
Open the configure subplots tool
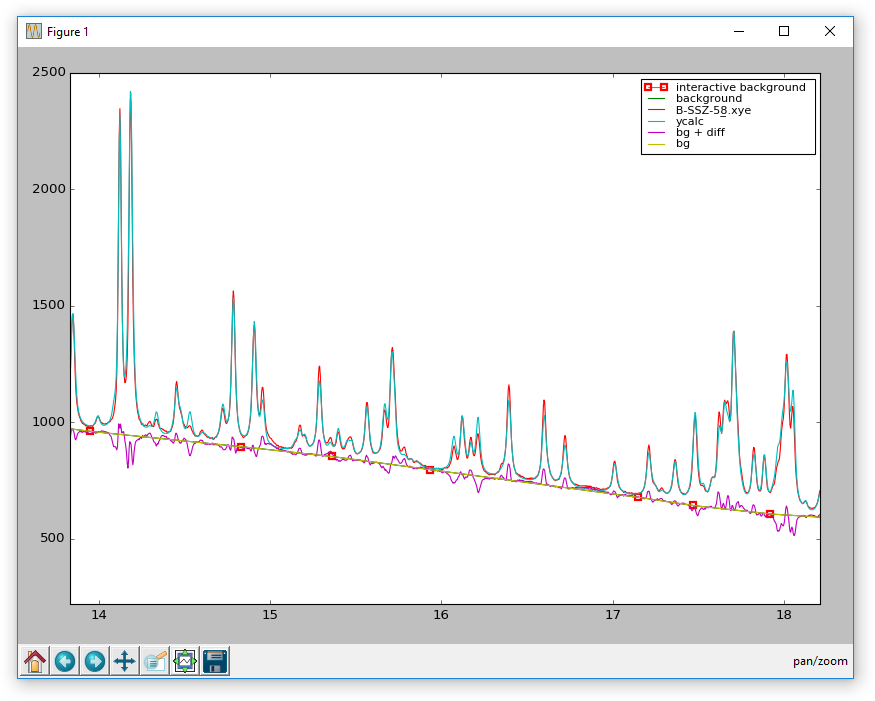(185, 661)
